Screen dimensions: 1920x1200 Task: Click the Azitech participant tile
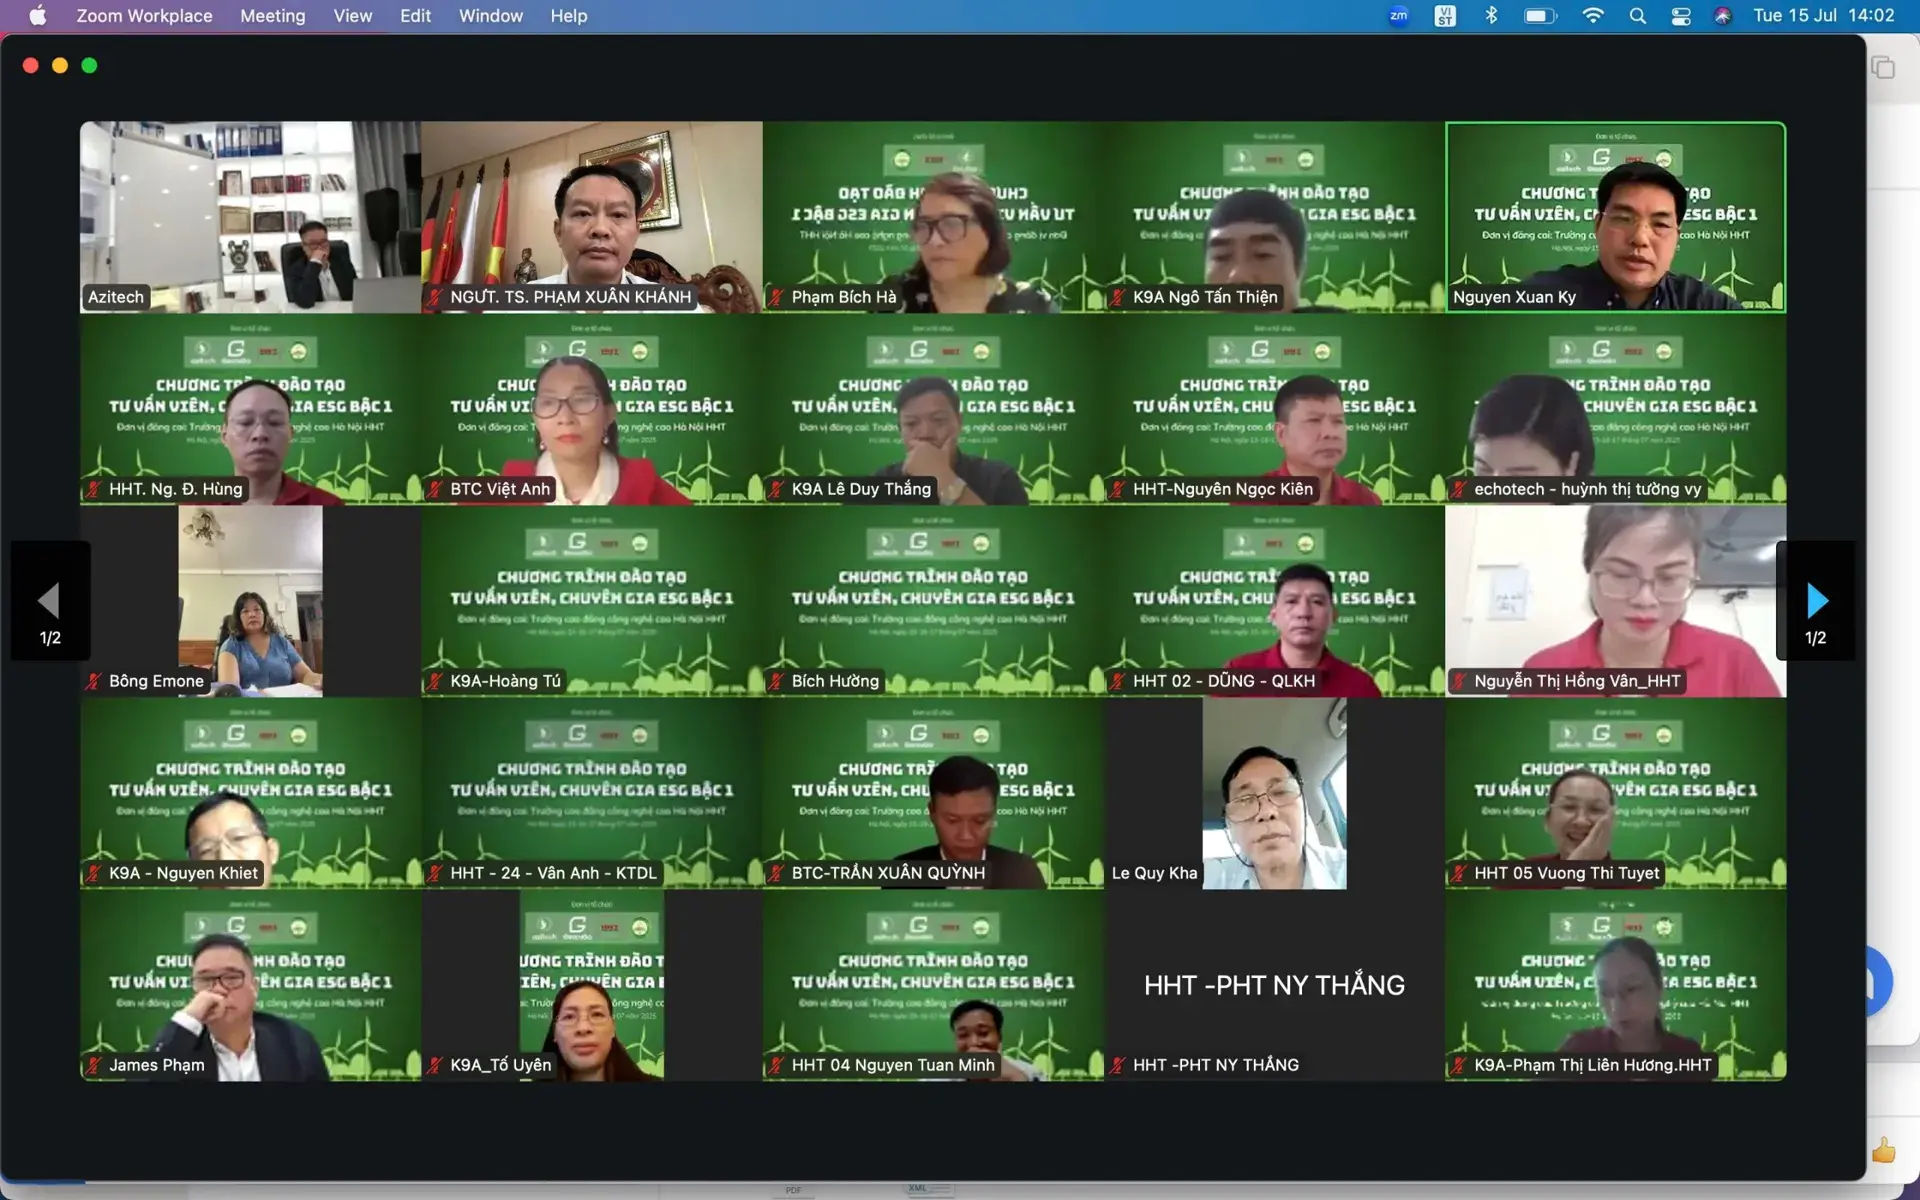pyautogui.click(x=250, y=217)
